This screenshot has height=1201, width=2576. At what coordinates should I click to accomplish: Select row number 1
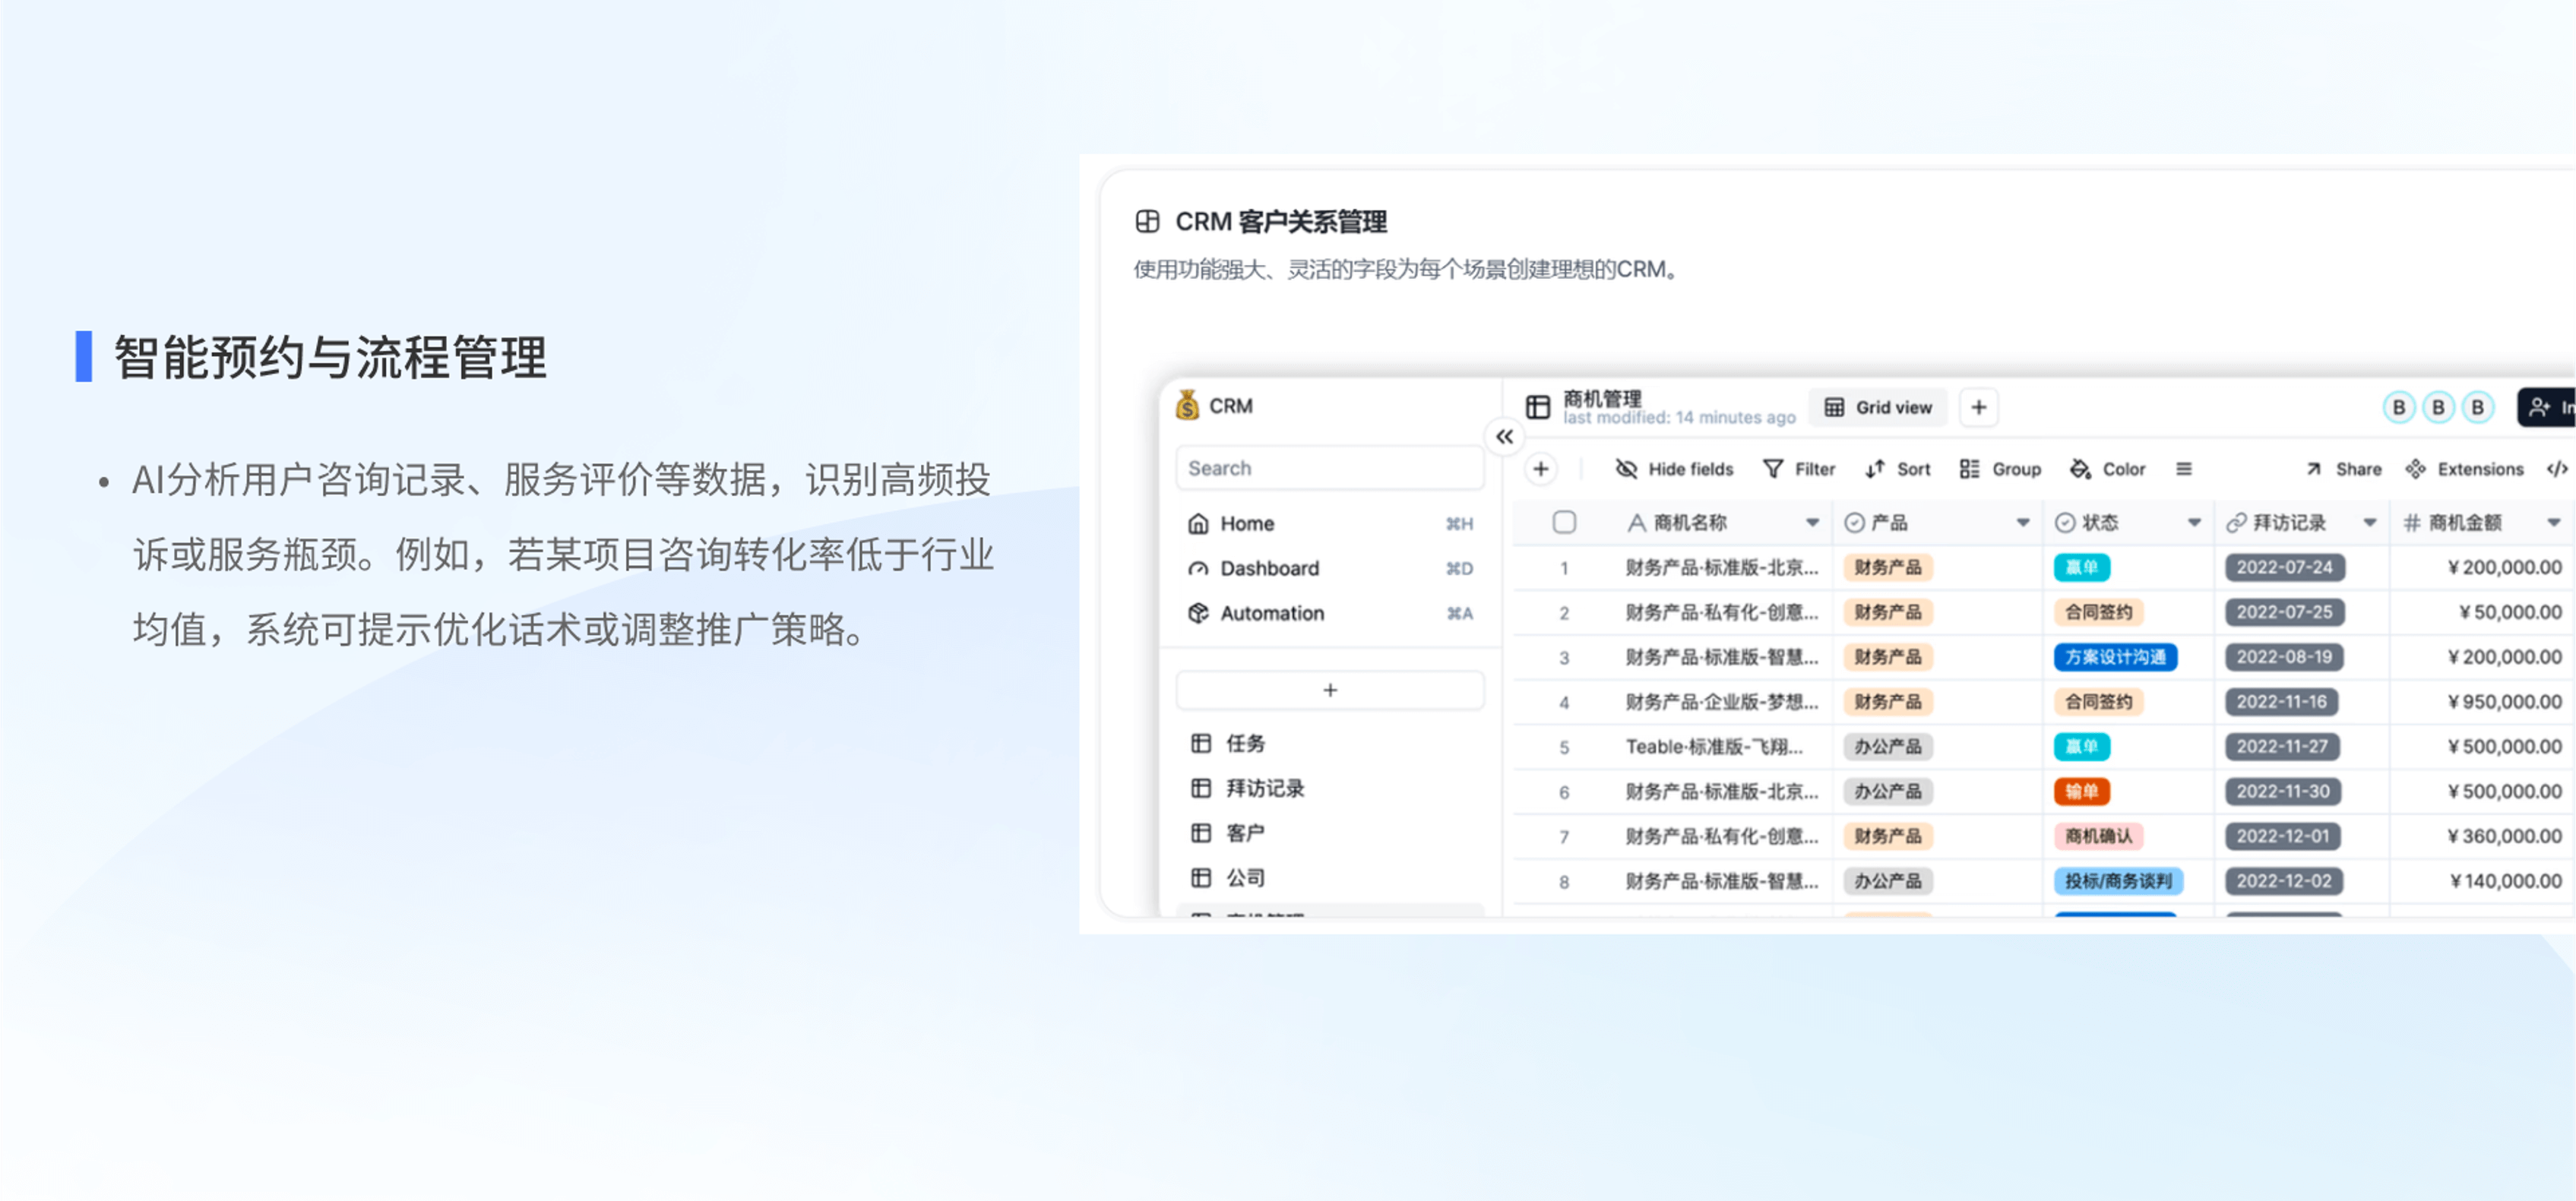point(1564,569)
